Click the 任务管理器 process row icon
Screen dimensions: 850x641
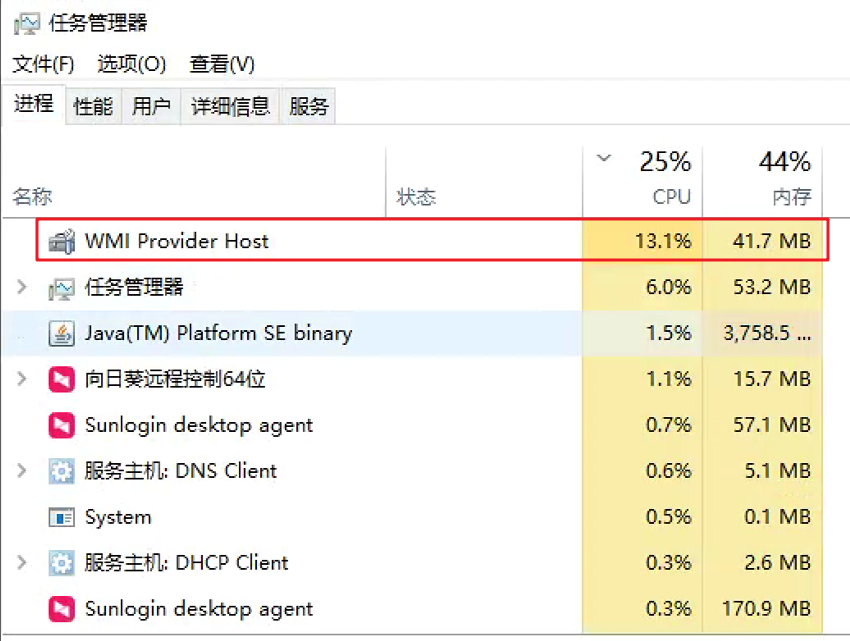click(61, 288)
